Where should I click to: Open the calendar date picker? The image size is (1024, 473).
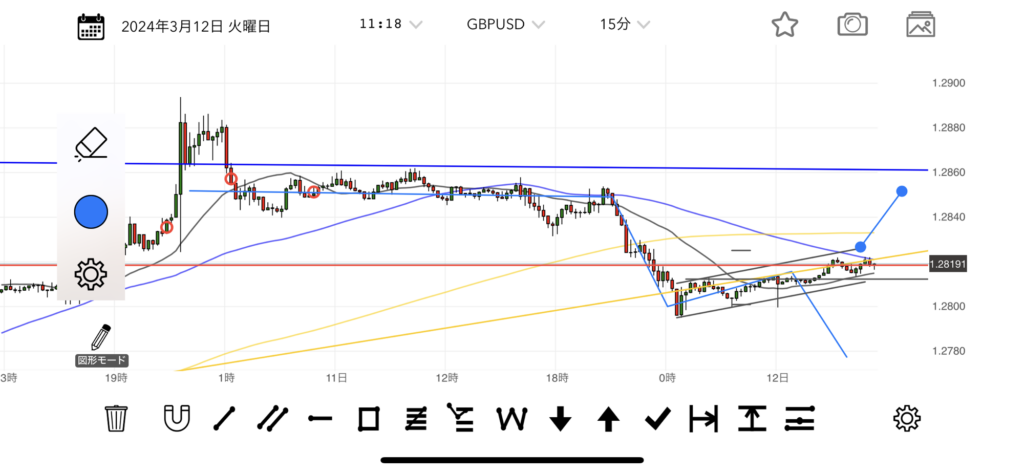(x=92, y=25)
